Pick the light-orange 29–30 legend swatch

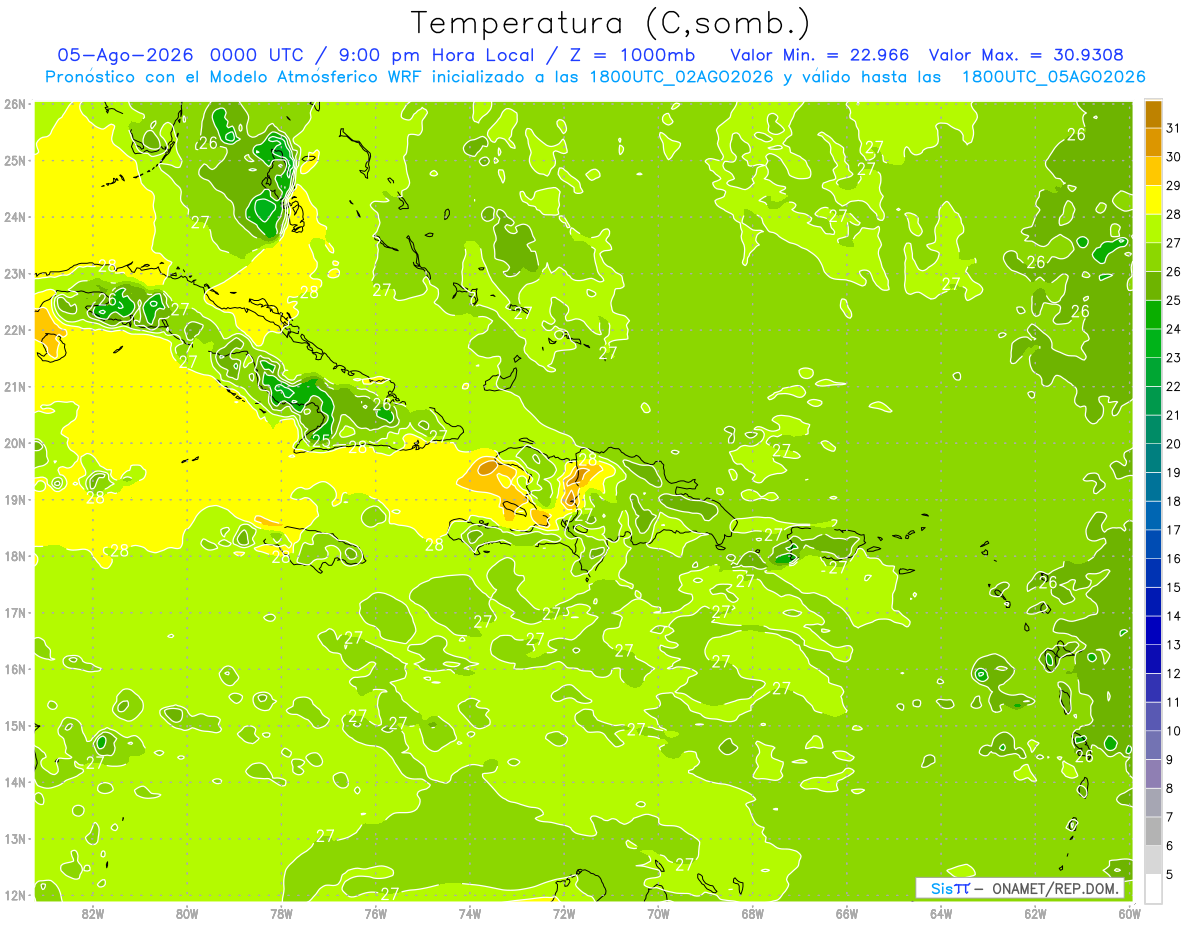(x=1153, y=171)
